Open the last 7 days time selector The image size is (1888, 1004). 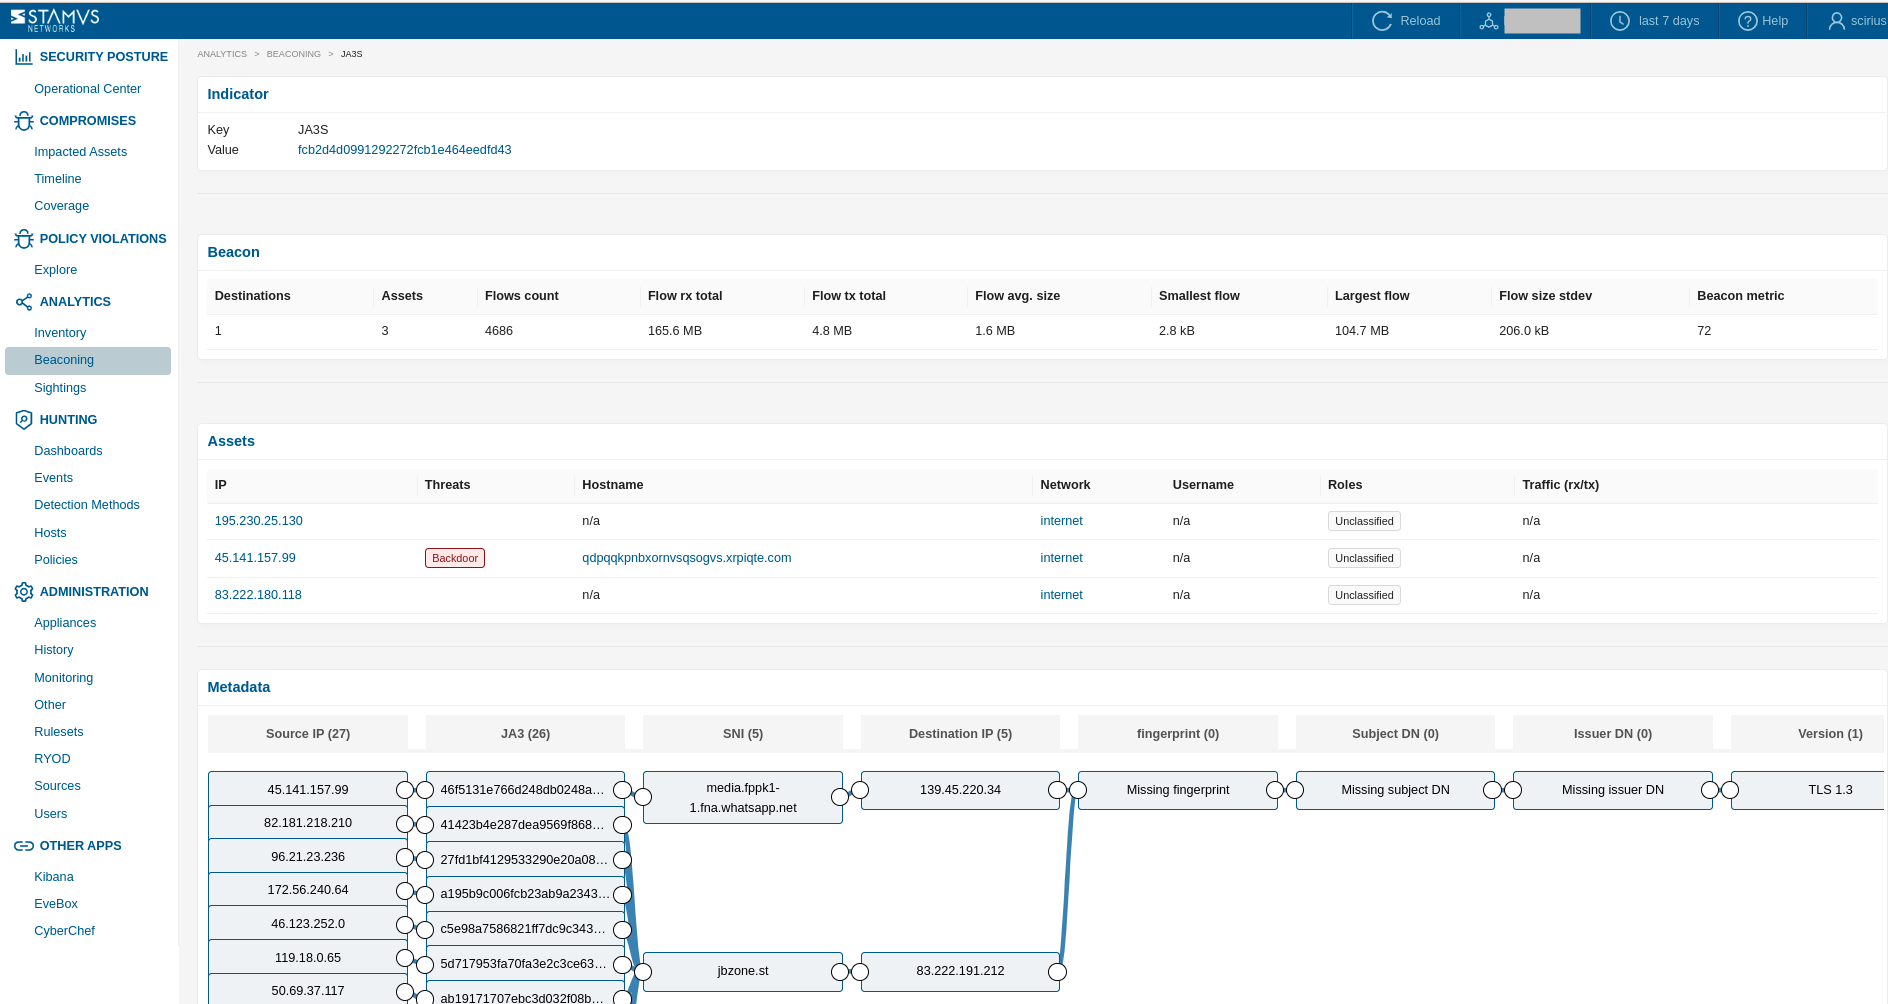coord(1668,21)
